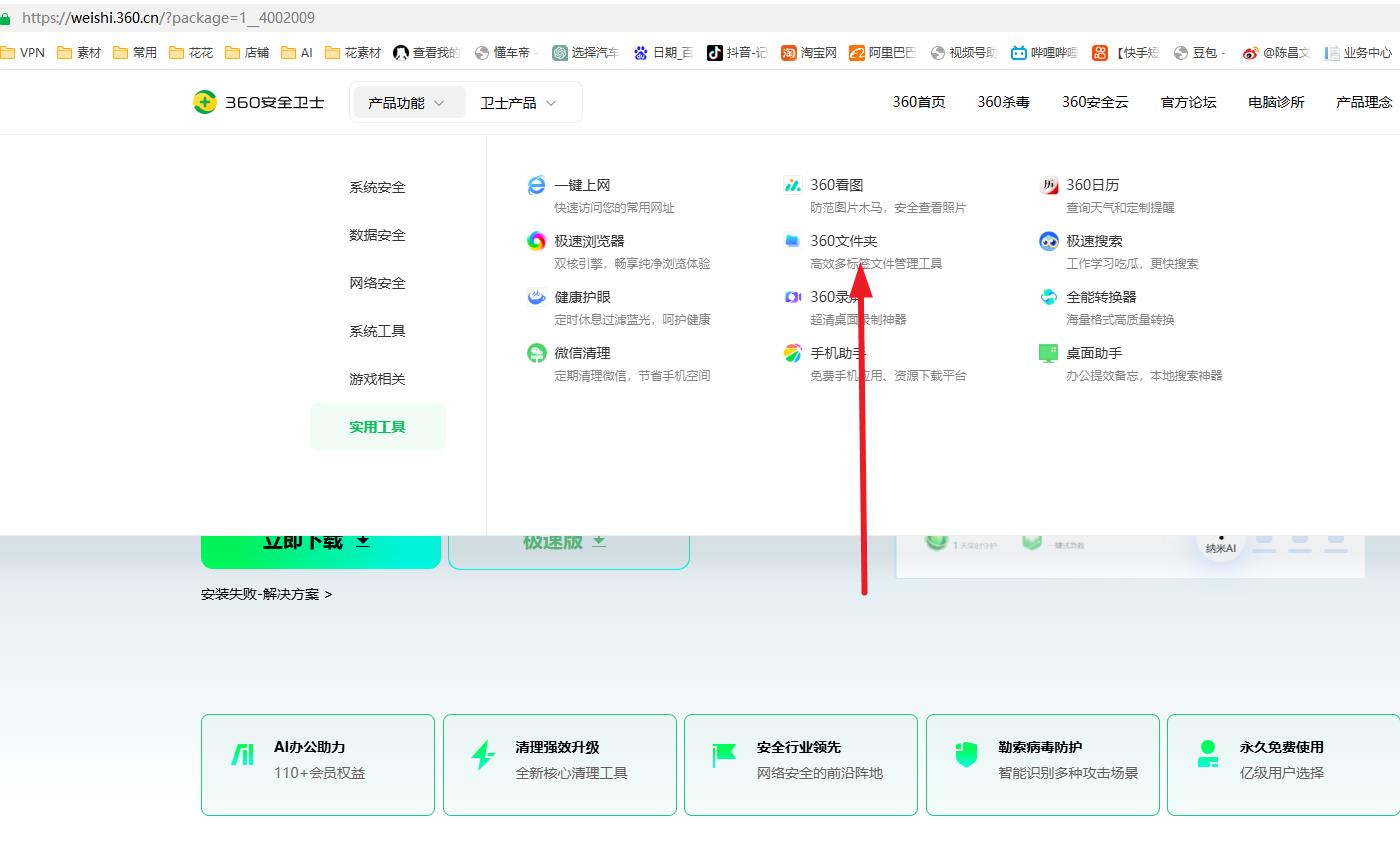Click the 极速版 download button

tap(569, 551)
